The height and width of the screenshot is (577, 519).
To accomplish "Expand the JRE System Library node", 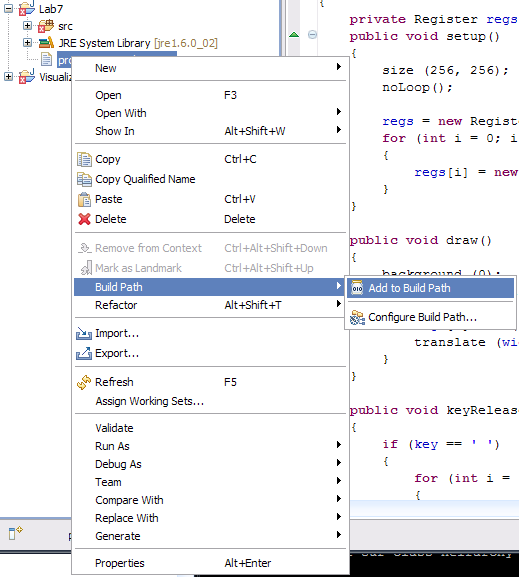I will click(x=27, y=42).
